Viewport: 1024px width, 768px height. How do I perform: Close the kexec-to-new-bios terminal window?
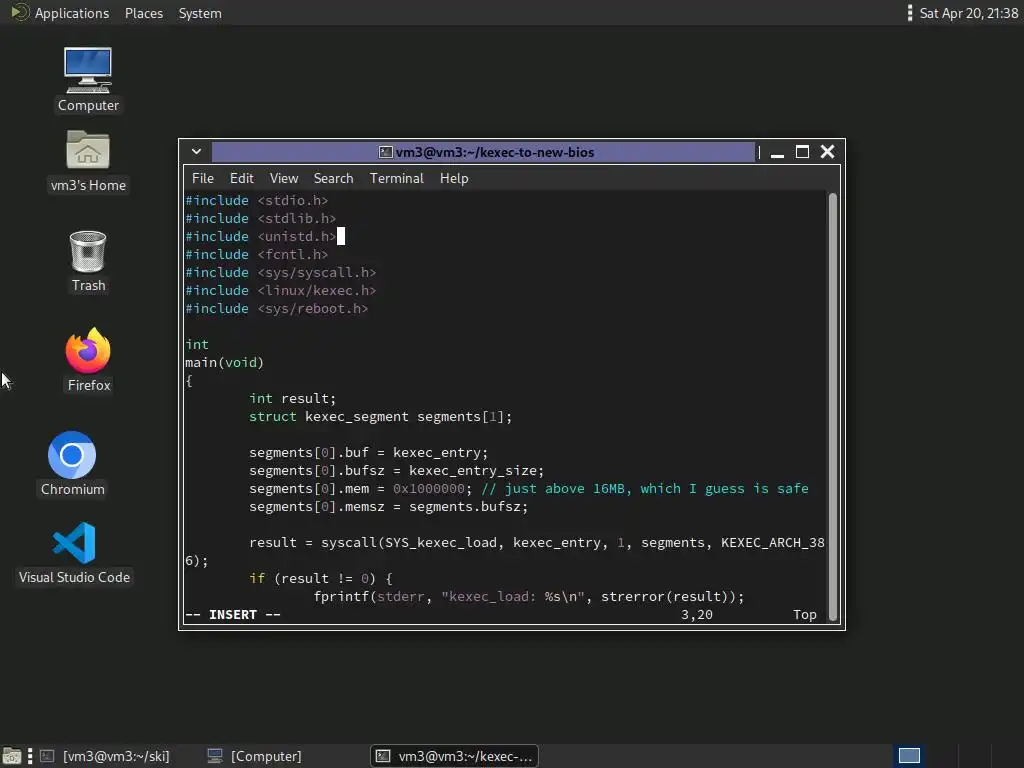click(827, 152)
